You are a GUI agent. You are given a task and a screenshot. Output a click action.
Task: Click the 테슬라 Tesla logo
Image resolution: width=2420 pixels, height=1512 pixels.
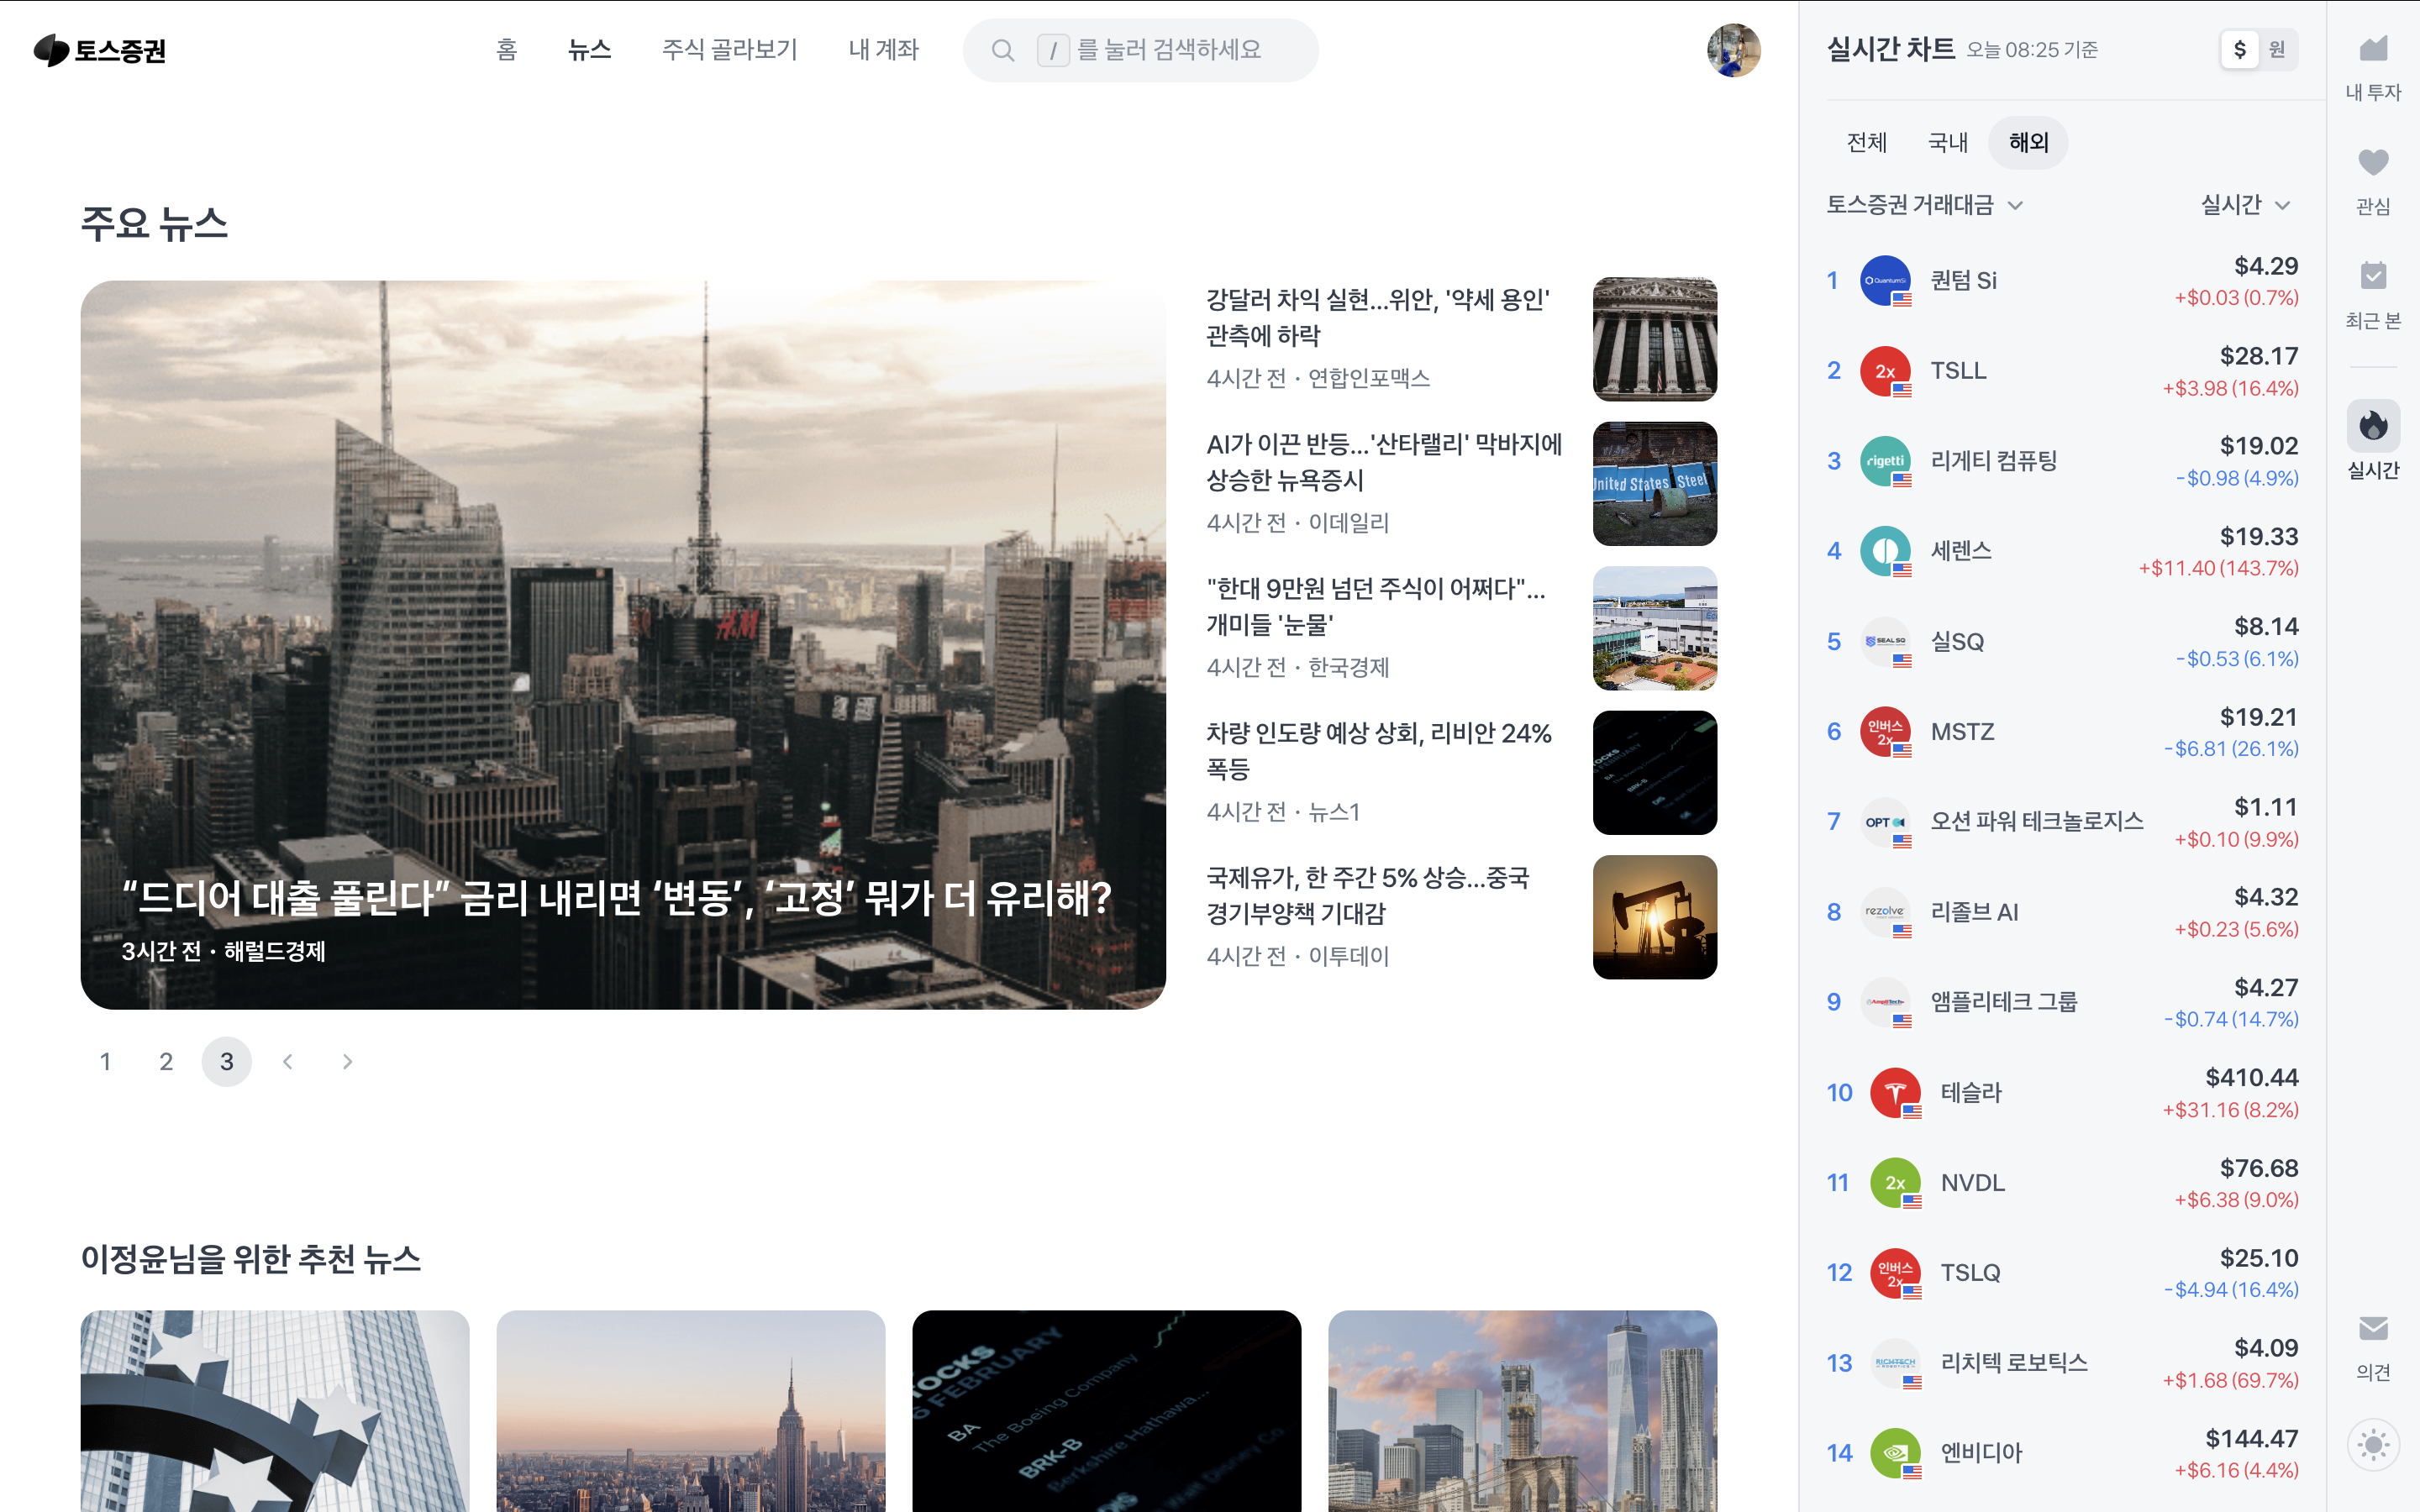click(1895, 1093)
